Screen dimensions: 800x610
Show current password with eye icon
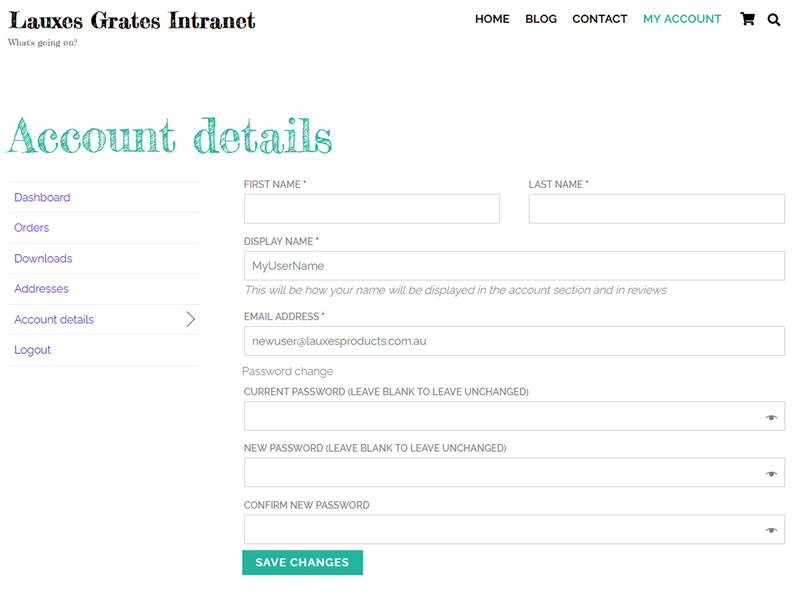[771, 417]
